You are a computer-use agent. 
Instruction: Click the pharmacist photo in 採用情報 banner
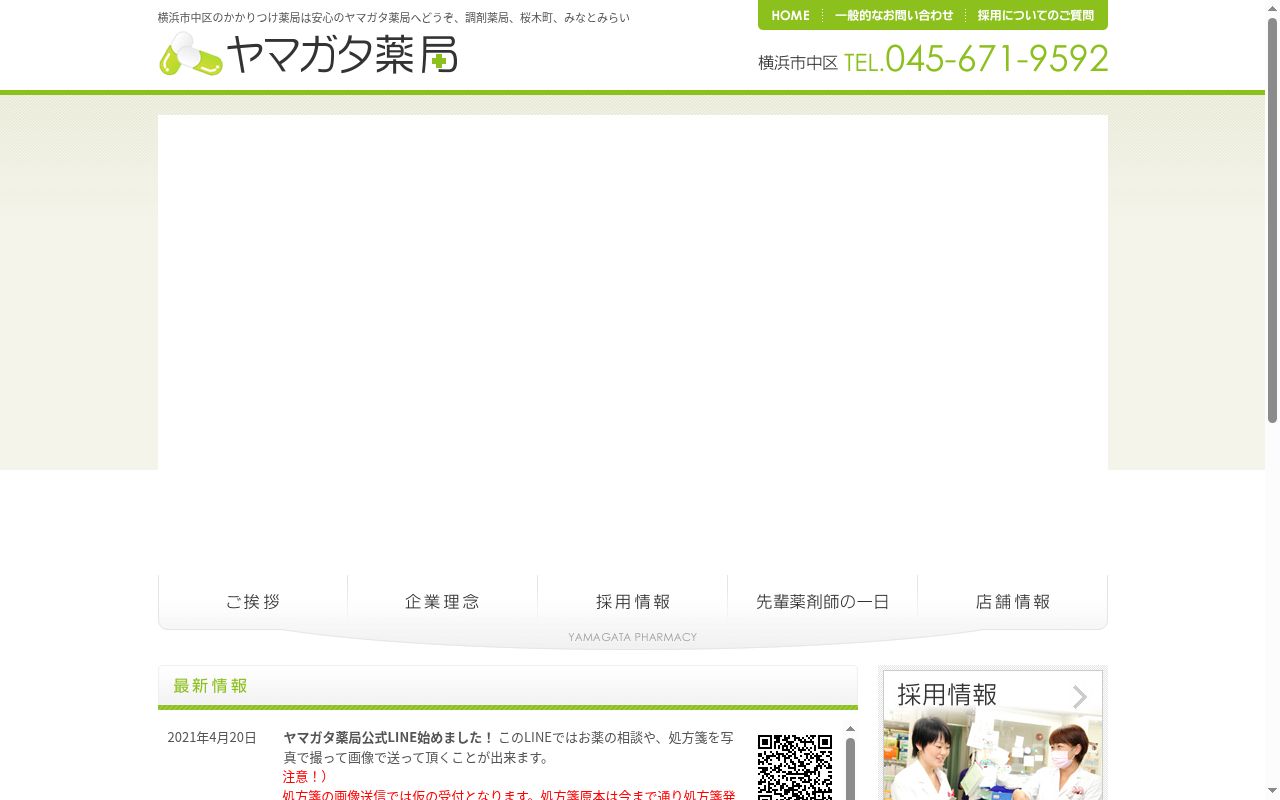(x=992, y=755)
